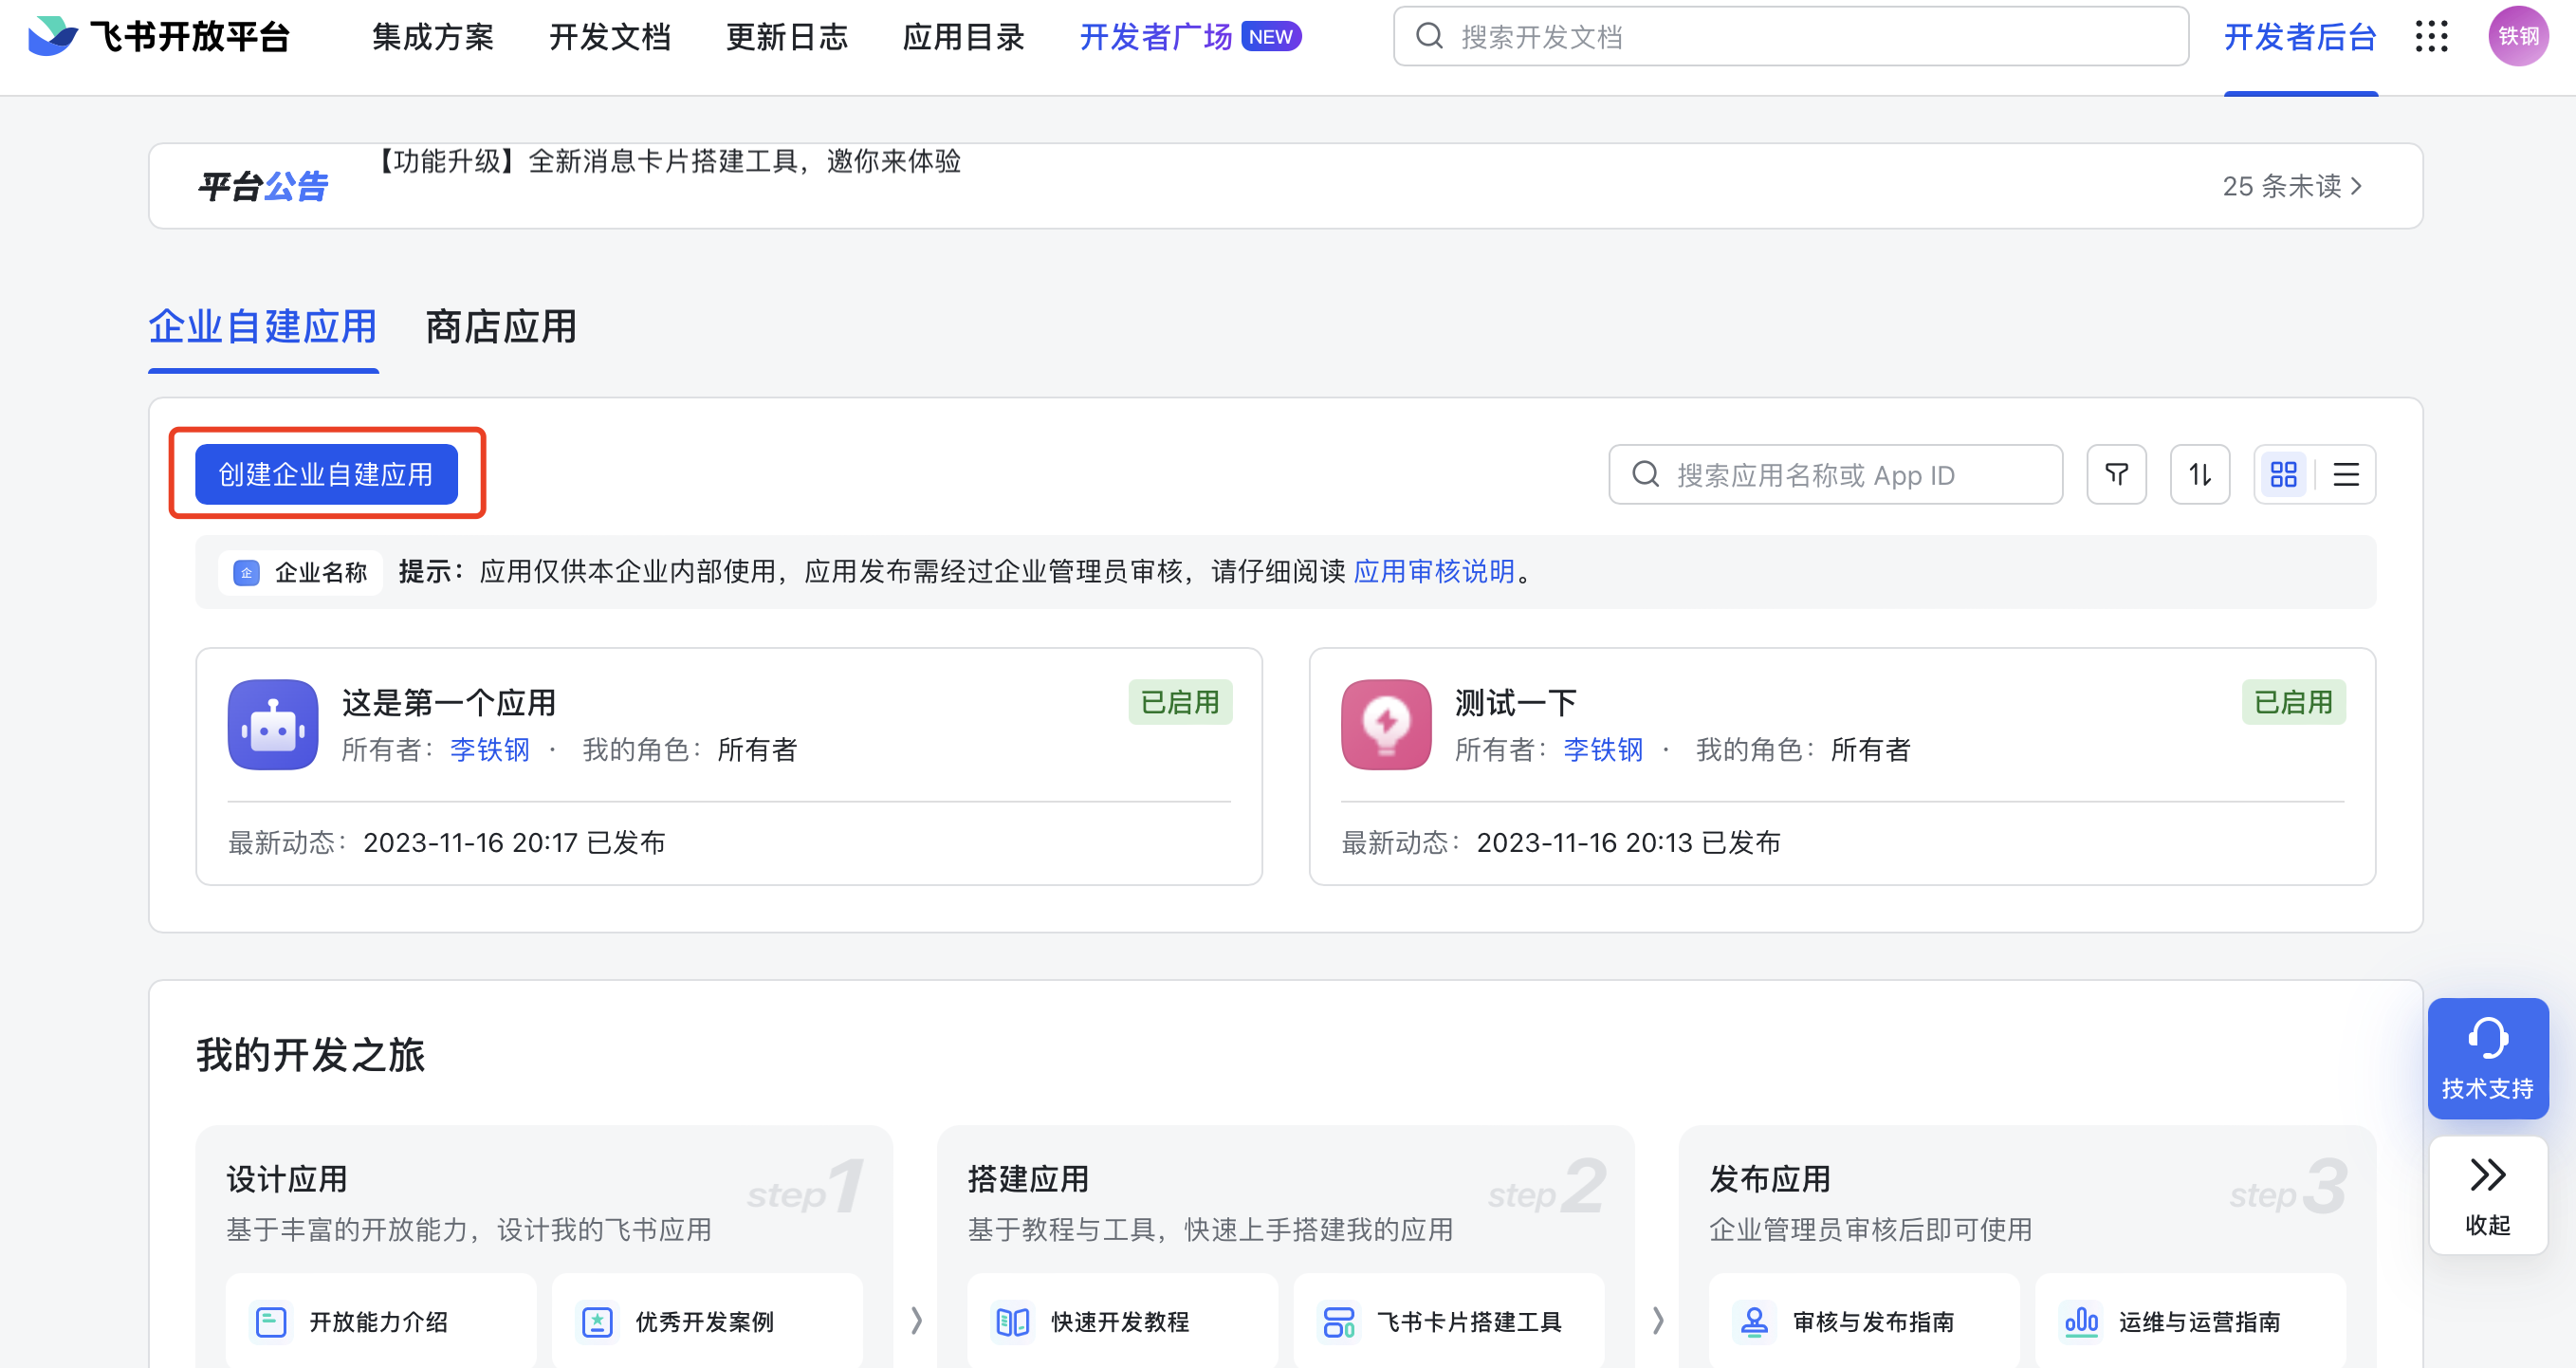Focus 搜索应用名称或 App ID field
This screenshot has width=2576, height=1368.
[x=1835, y=474]
